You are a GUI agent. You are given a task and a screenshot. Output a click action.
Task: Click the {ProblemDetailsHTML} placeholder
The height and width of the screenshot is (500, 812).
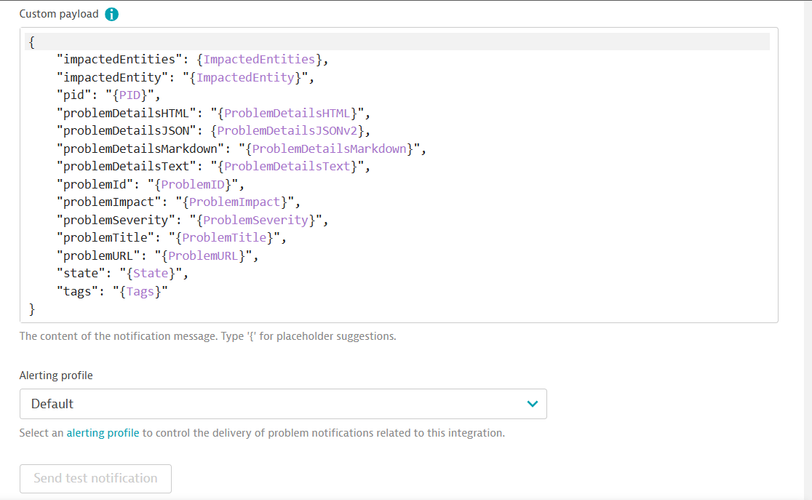287,113
